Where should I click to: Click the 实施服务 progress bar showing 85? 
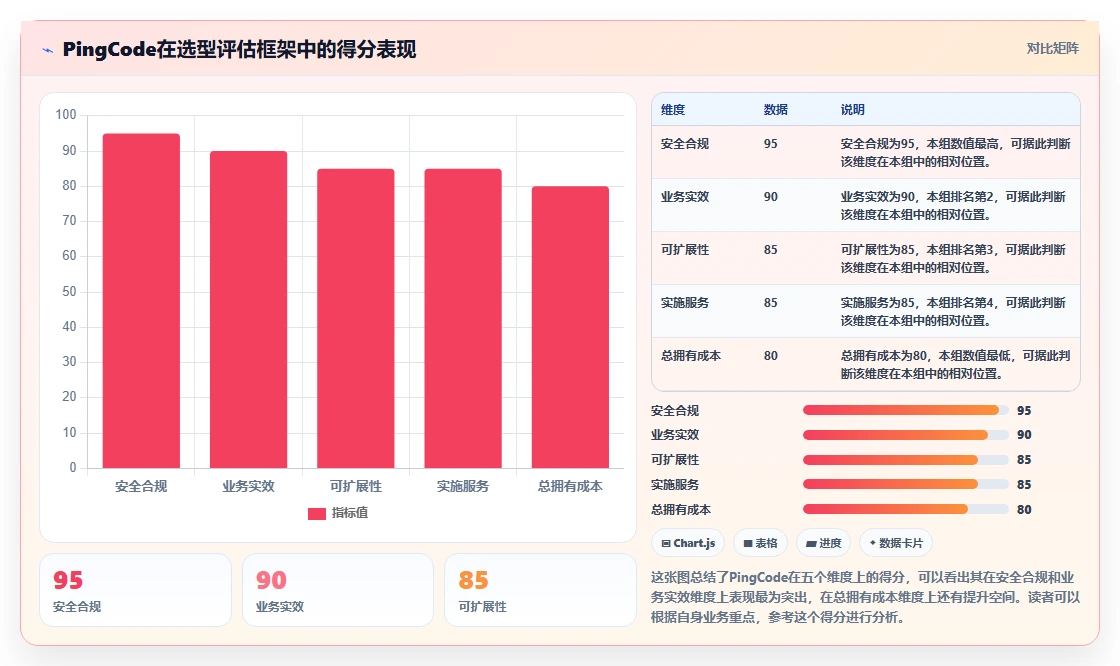pyautogui.click(x=906, y=484)
